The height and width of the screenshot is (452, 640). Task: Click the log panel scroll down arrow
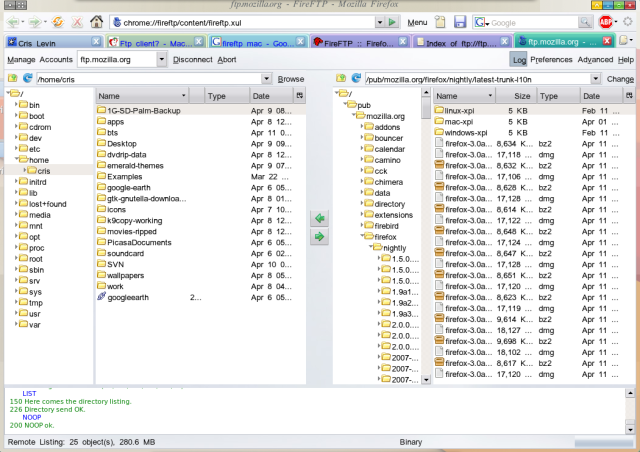tap(630, 429)
